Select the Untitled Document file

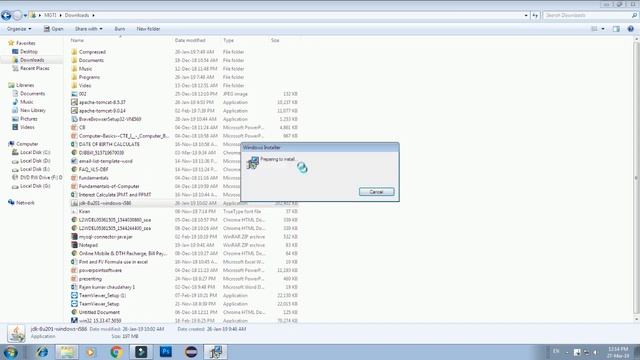[99, 312]
